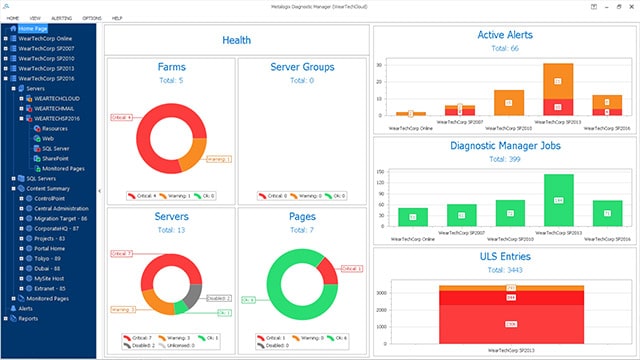640x360 pixels.
Task: Select Tokyo - 89 site
Action: [x=47, y=258]
